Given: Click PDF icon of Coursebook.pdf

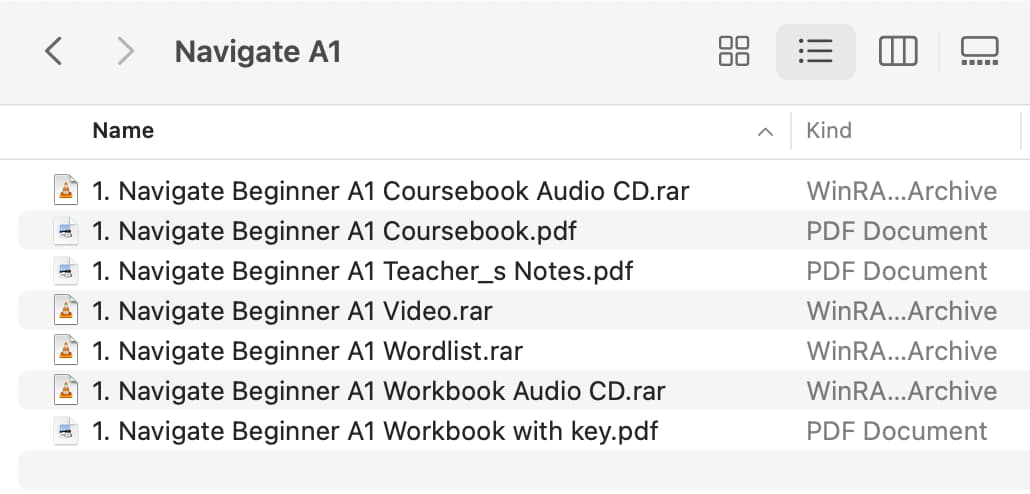Looking at the screenshot, I should 66,231.
